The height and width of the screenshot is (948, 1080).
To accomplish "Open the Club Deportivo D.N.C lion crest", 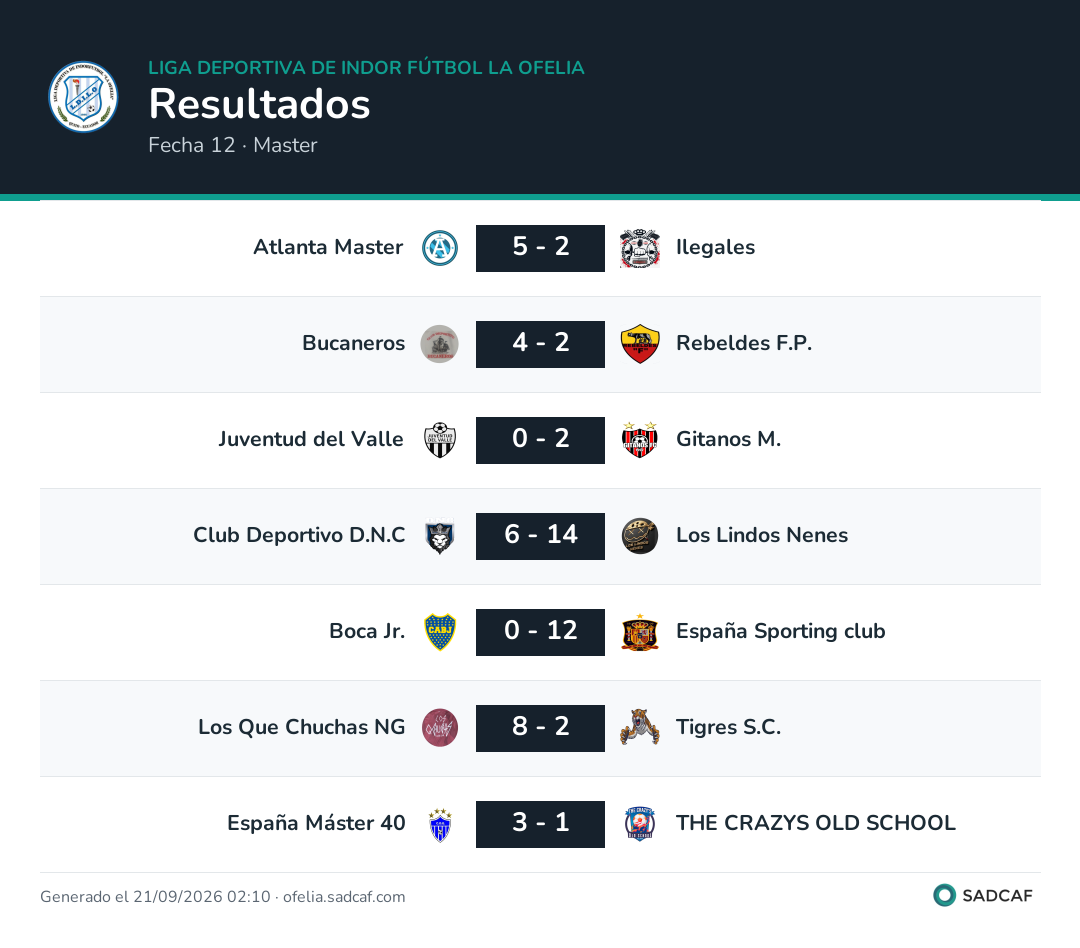I will (439, 536).
